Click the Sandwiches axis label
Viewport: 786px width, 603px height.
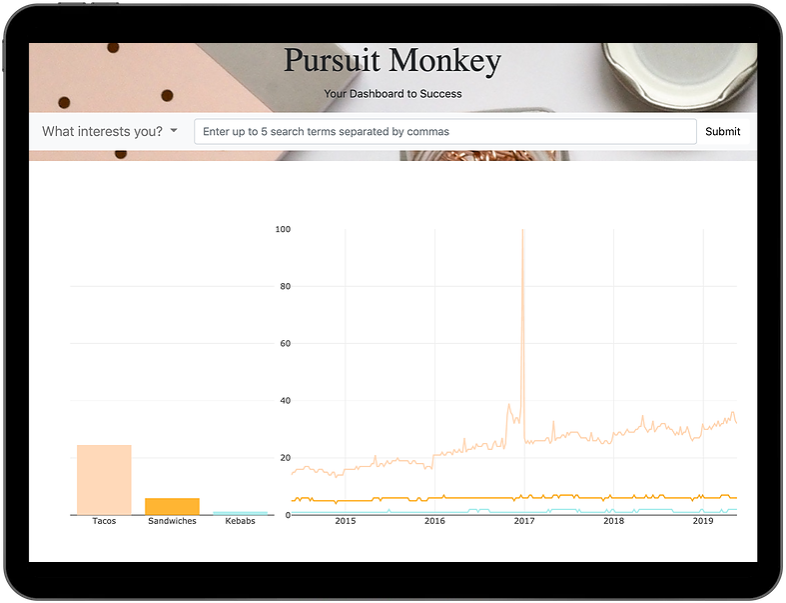(172, 521)
